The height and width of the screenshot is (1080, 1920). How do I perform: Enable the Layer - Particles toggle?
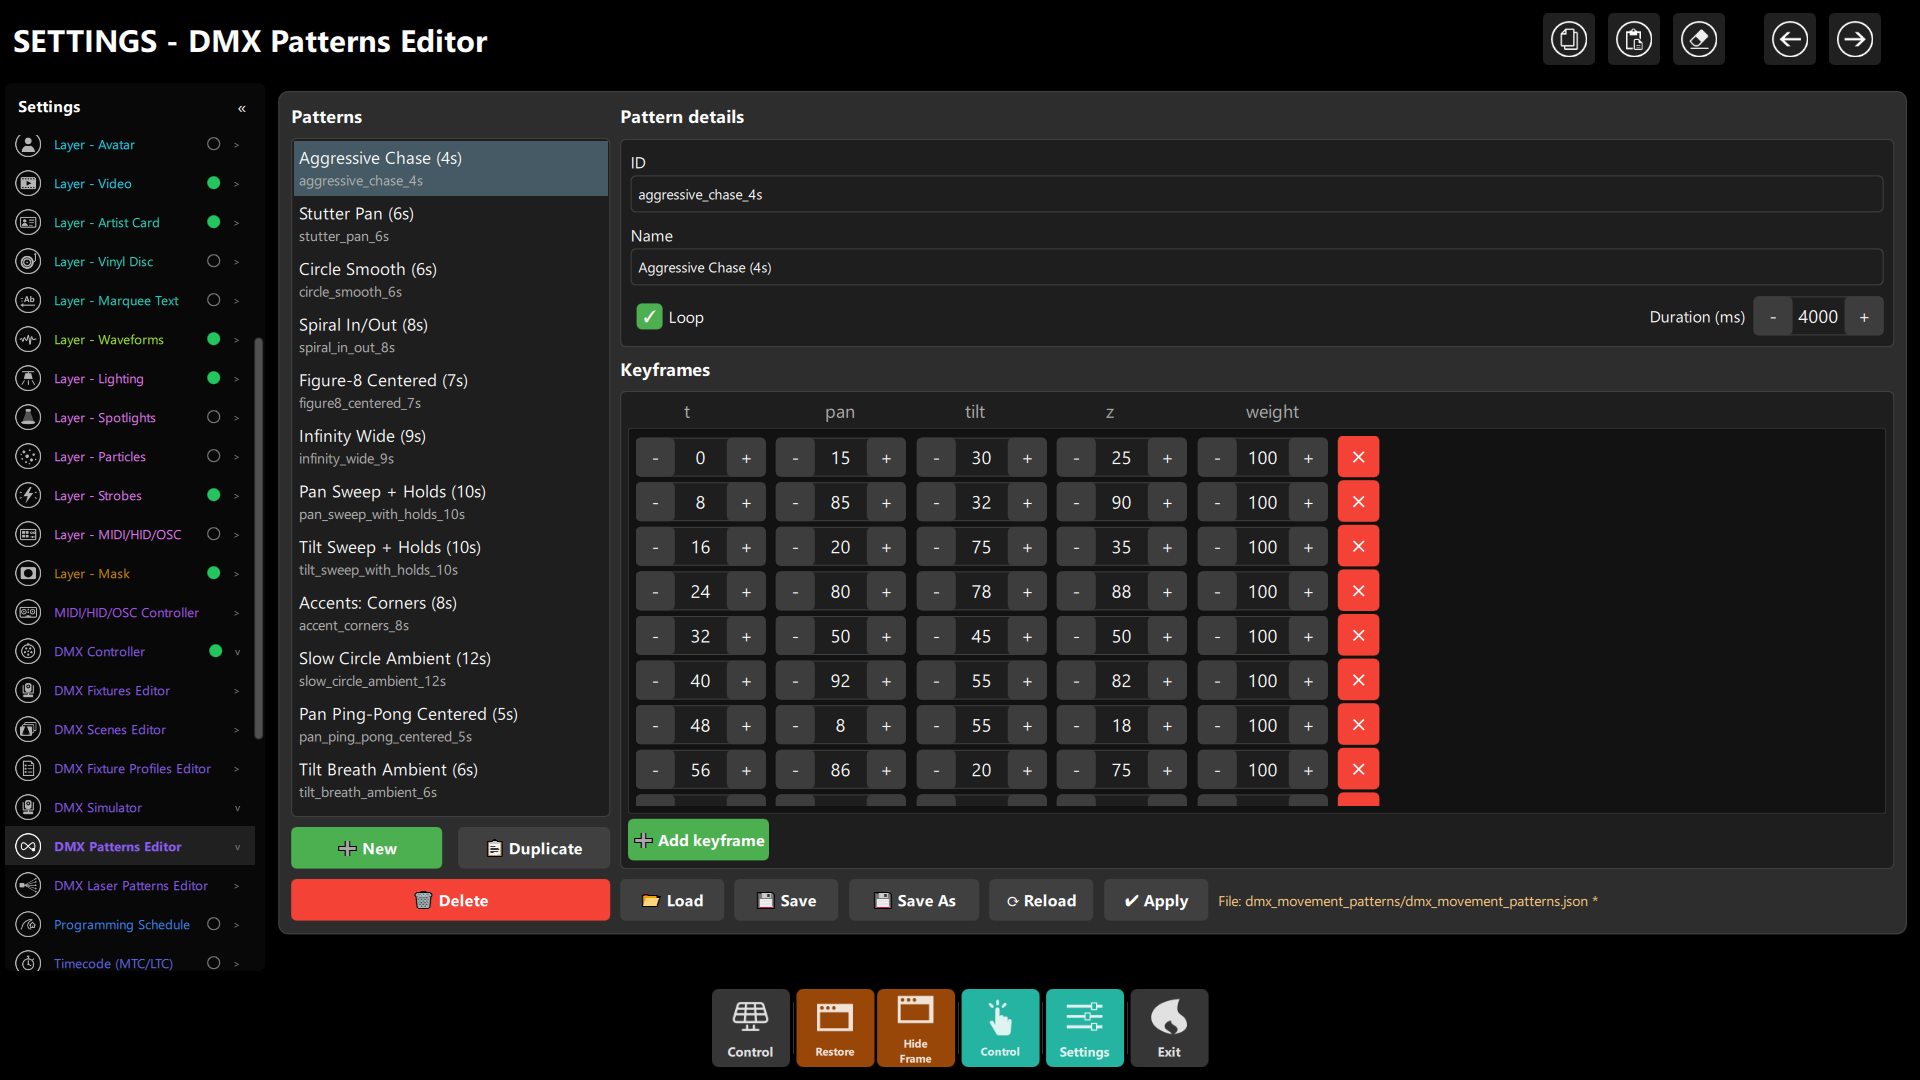(213, 456)
